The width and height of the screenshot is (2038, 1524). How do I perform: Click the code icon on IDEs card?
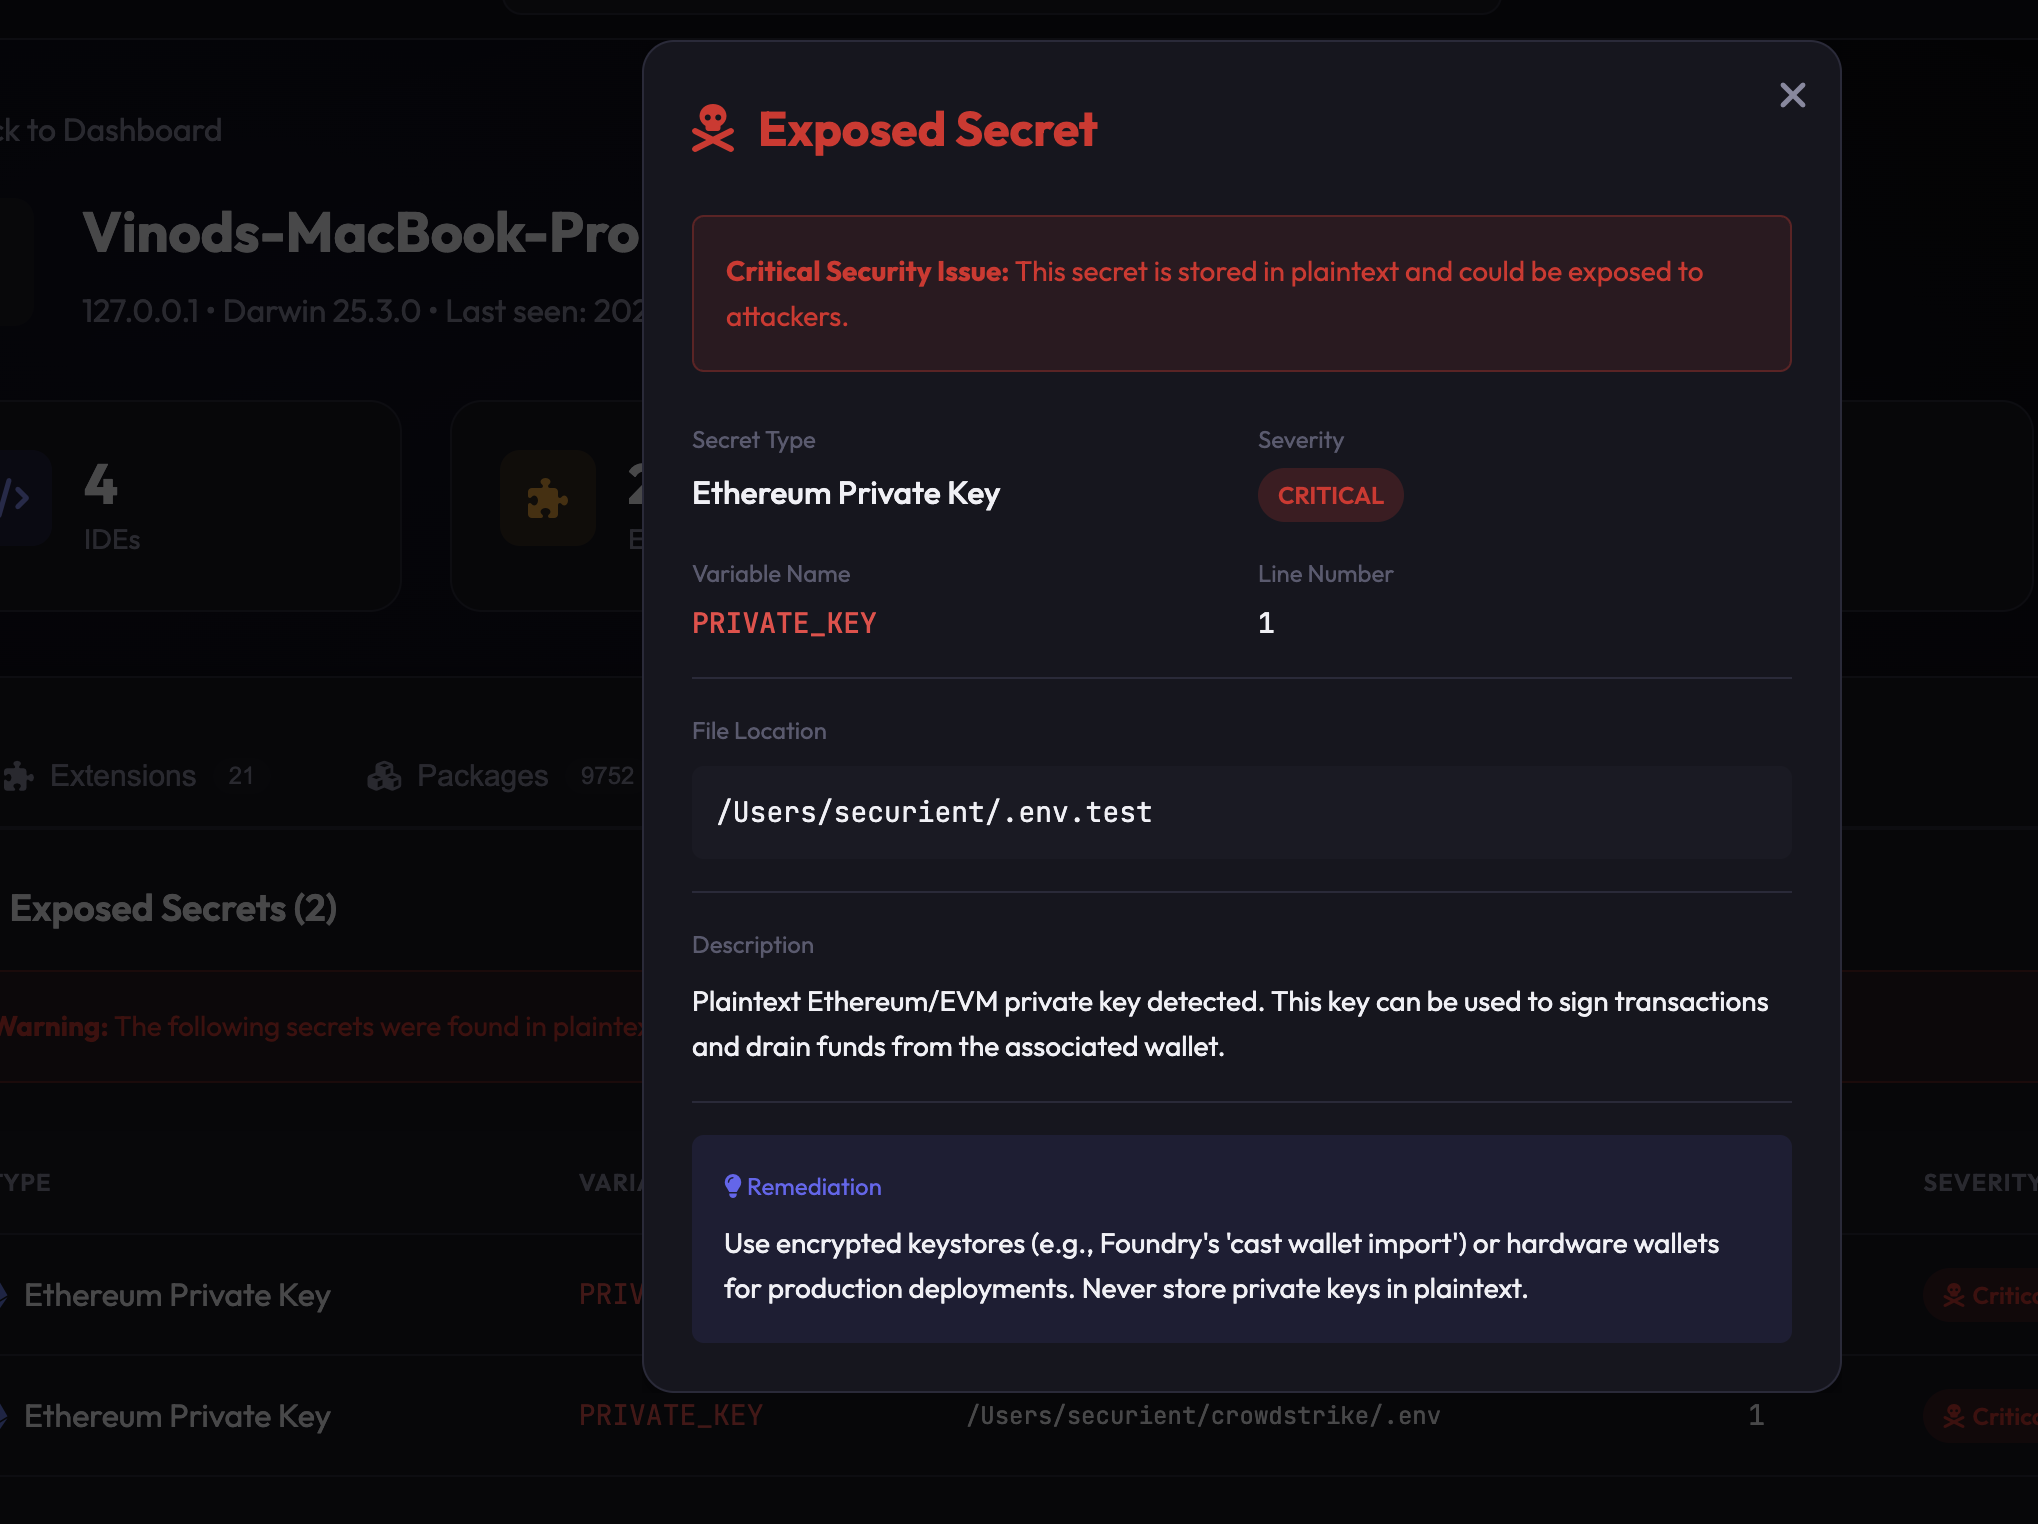(x=16, y=497)
